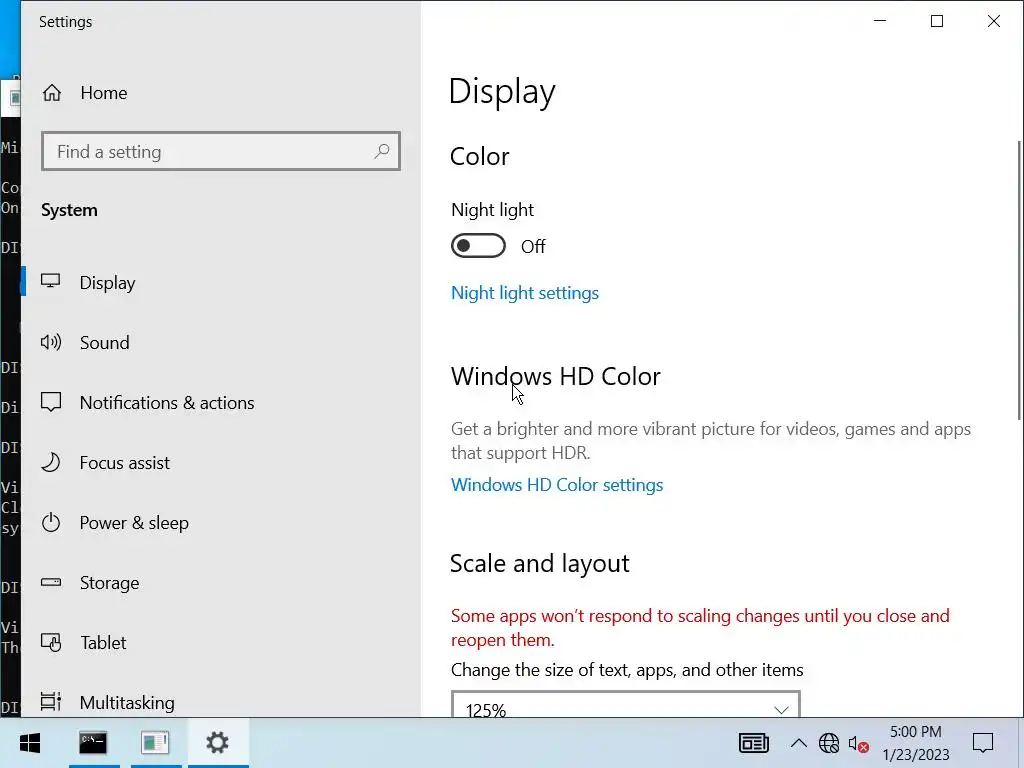Screen dimensions: 1024x768
Task: Click the muted volume tray icon
Action: click(x=858, y=743)
